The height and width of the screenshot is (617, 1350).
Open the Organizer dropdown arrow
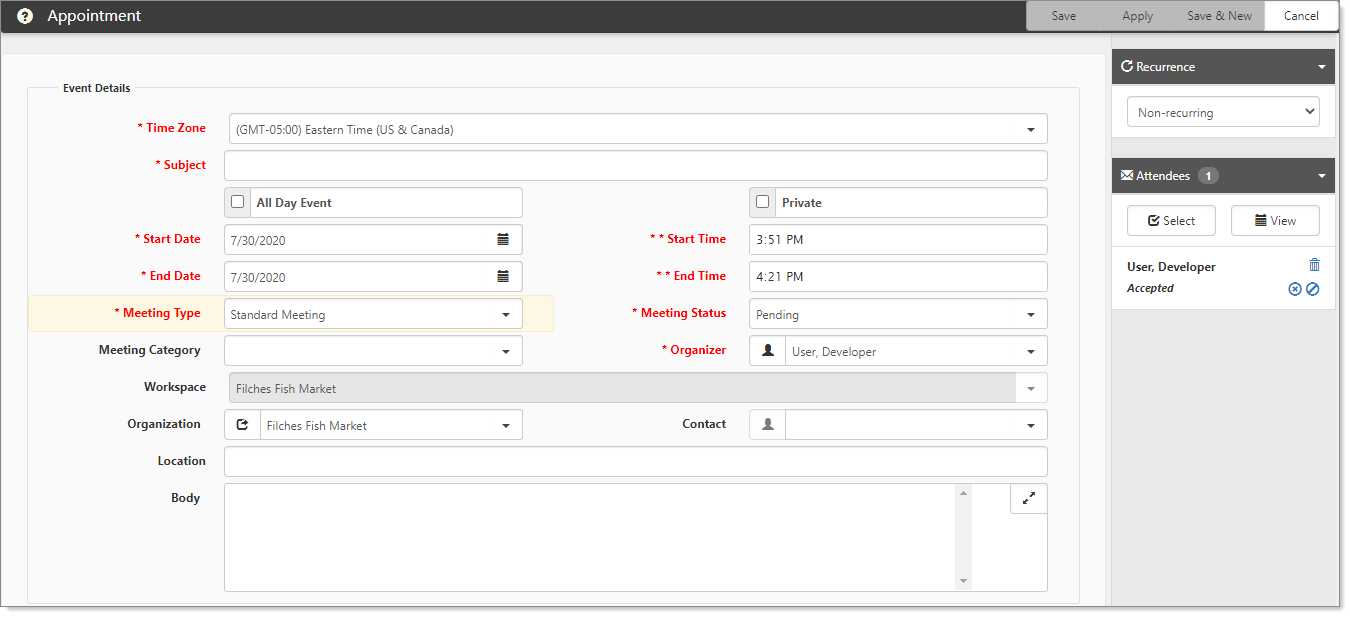pyautogui.click(x=1031, y=352)
